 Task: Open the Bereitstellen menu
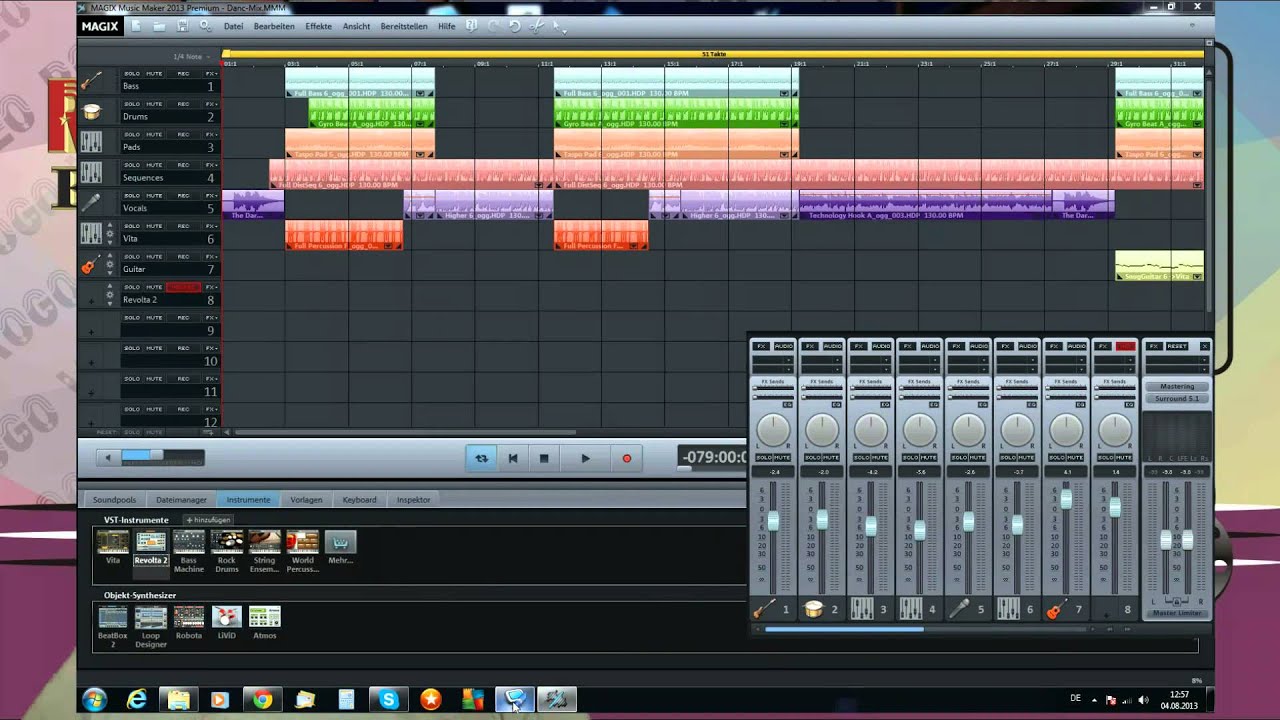coord(404,26)
